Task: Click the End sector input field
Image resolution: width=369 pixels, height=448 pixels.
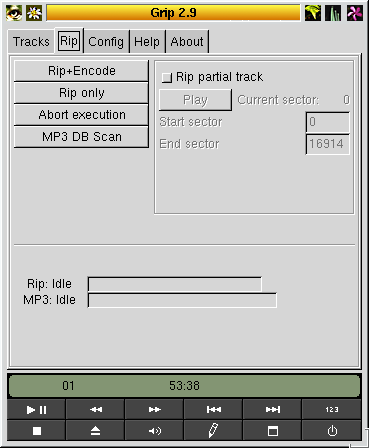Action: 328,144
